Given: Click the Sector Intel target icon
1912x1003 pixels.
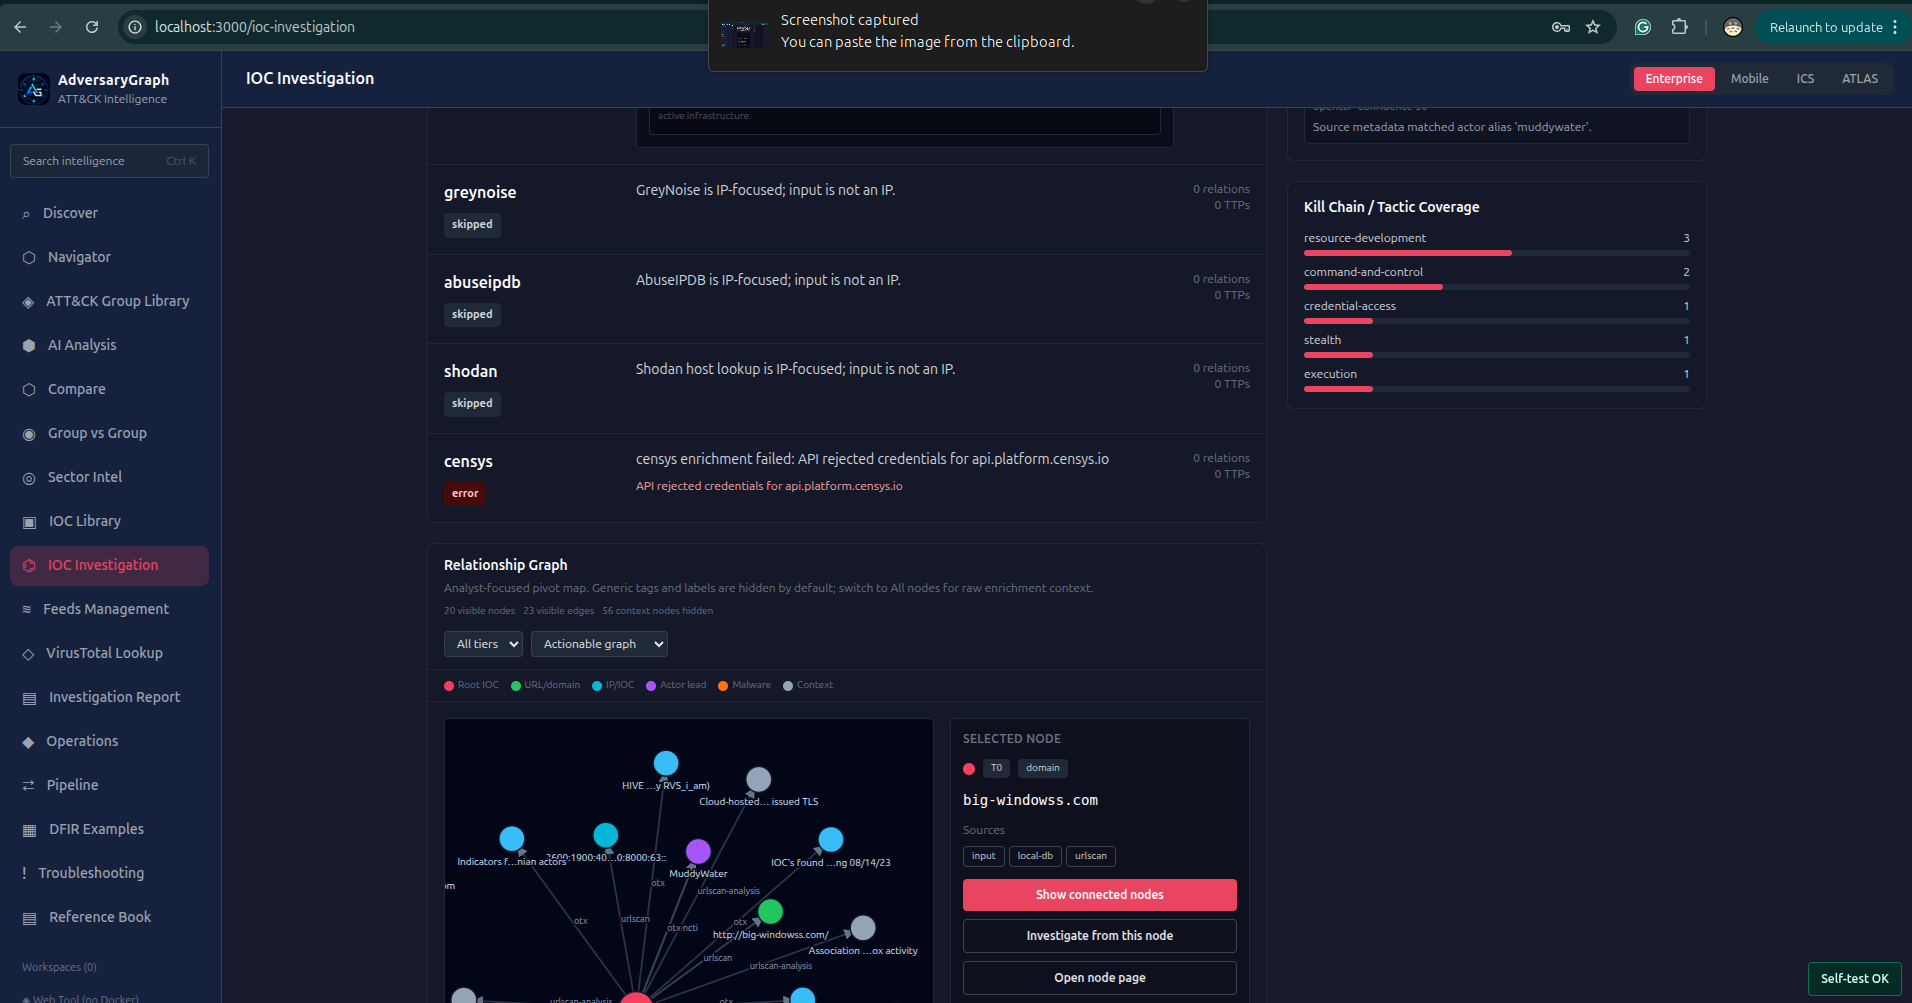Looking at the screenshot, I should click(x=29, y=478).
